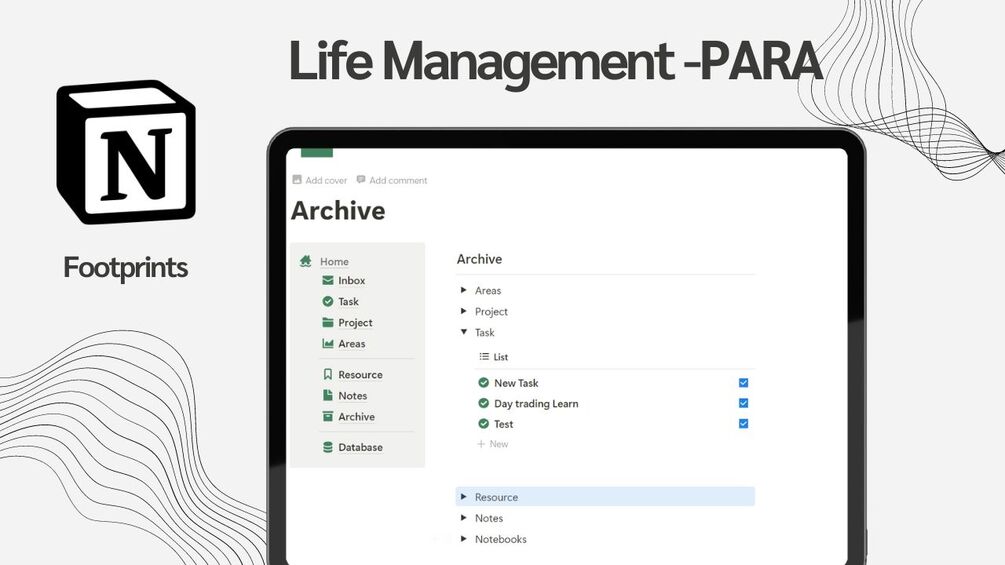Open Database page from sidebar

tap(360, 448)
